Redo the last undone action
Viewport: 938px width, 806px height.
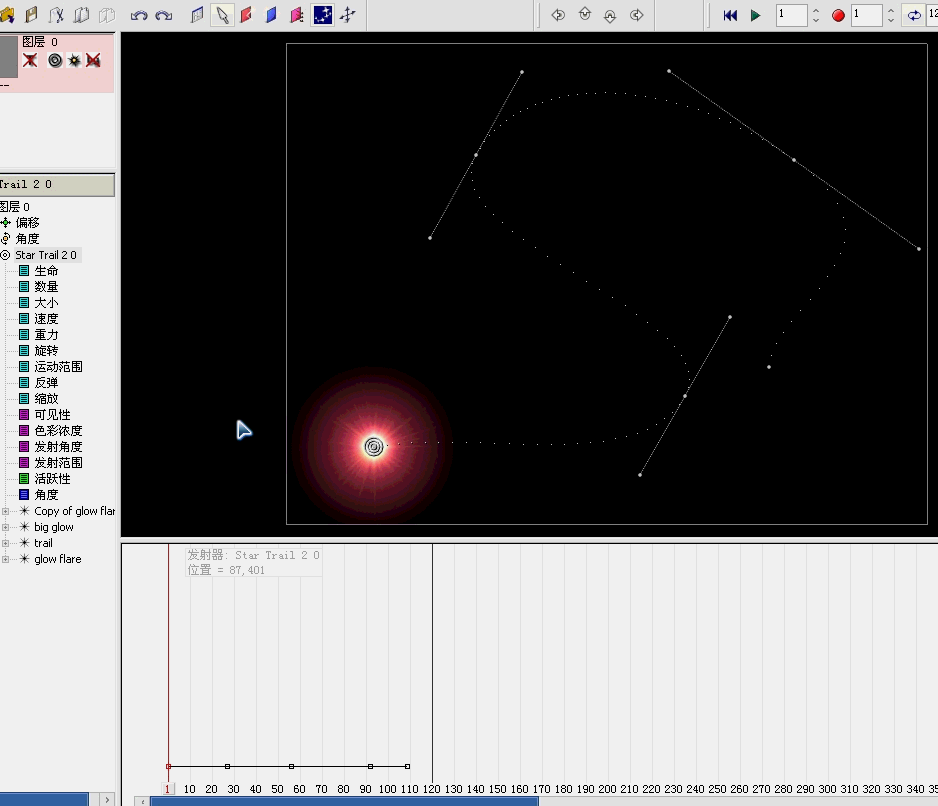coord(164,15)
